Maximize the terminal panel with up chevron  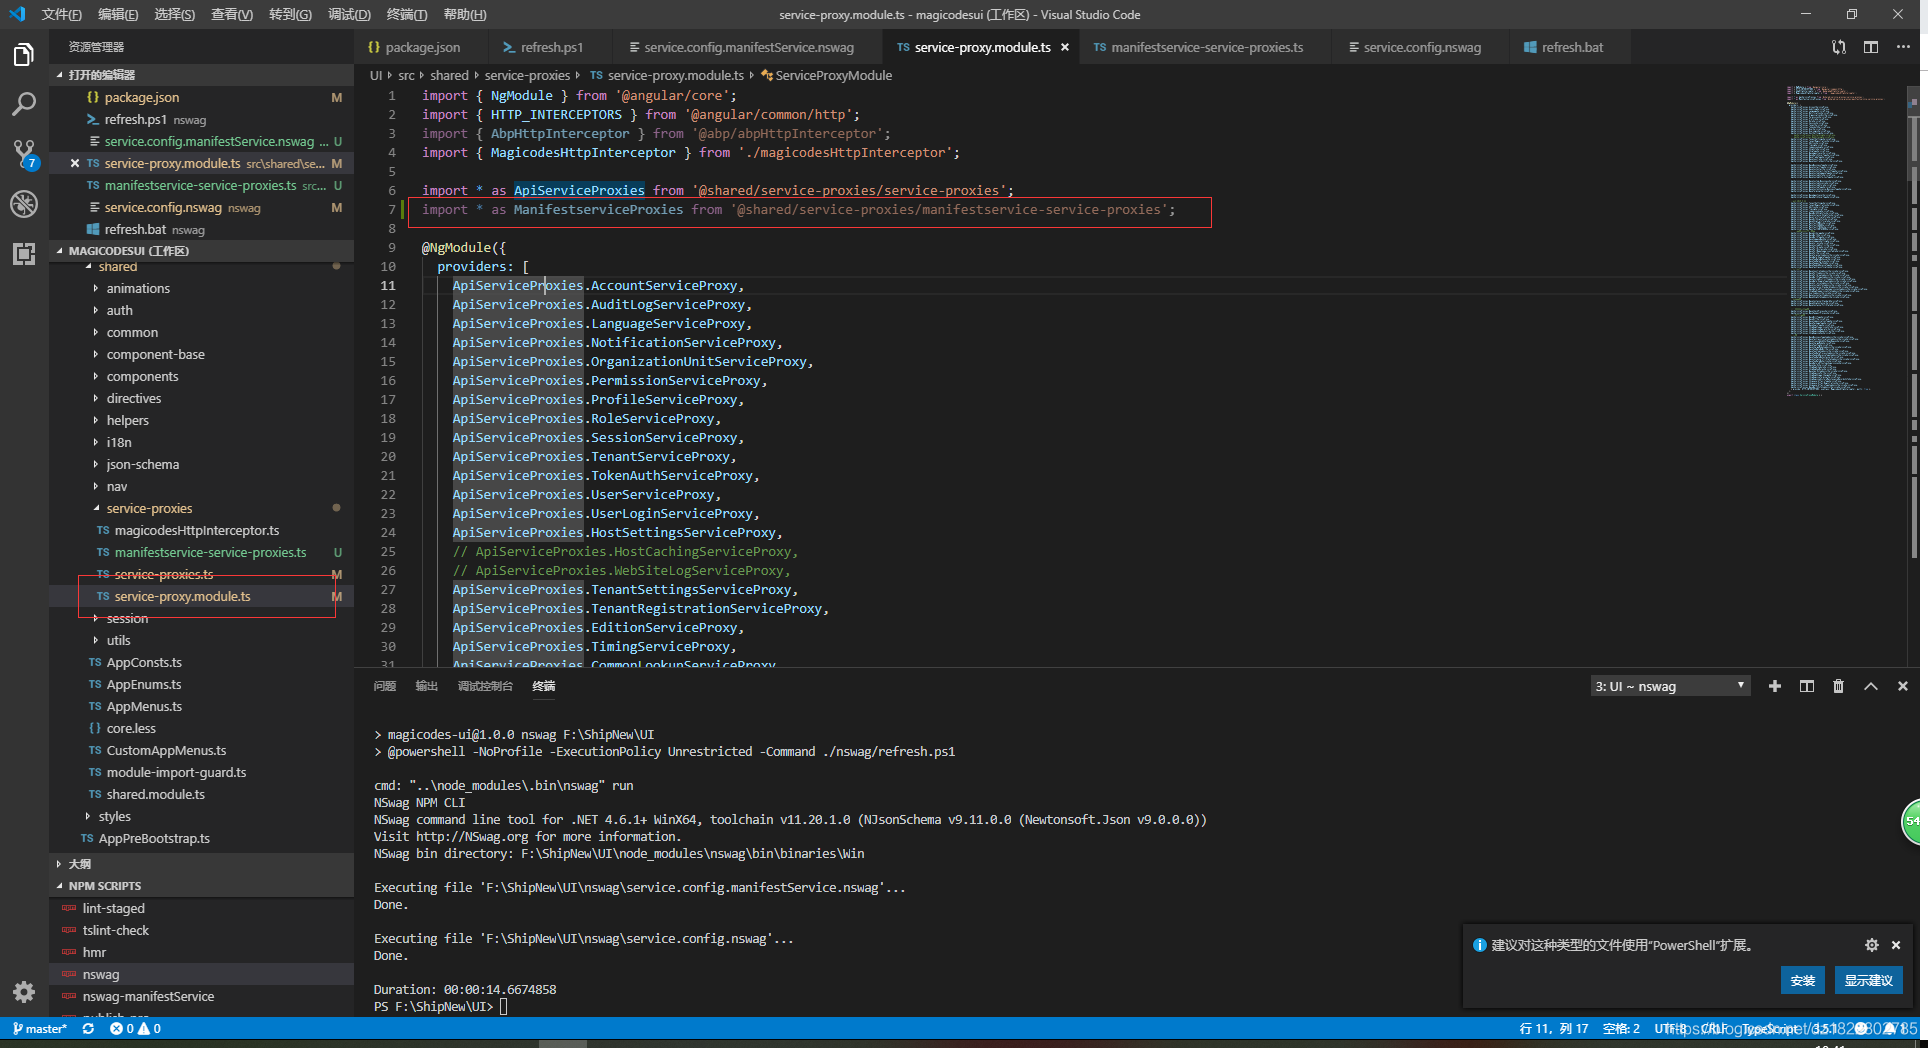click(1871, 686)
